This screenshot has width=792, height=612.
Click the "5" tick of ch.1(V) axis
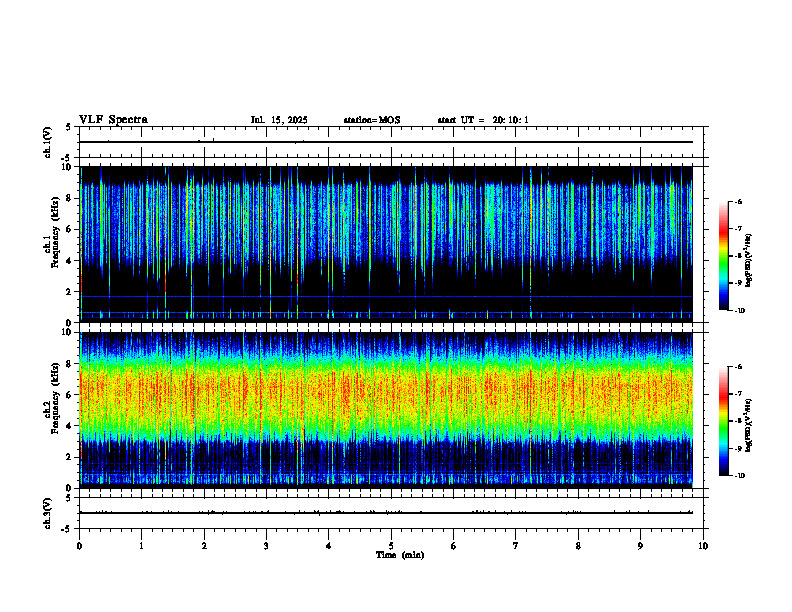pyautogui.click(x=69, y=127)
